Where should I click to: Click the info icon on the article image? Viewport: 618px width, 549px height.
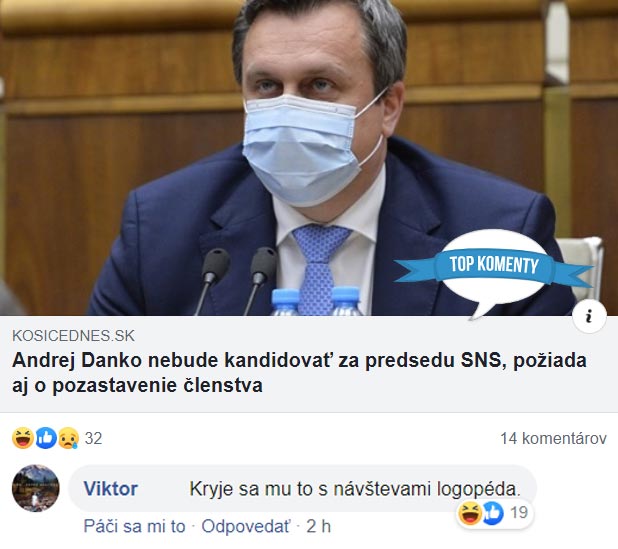(x=589, y=316)
